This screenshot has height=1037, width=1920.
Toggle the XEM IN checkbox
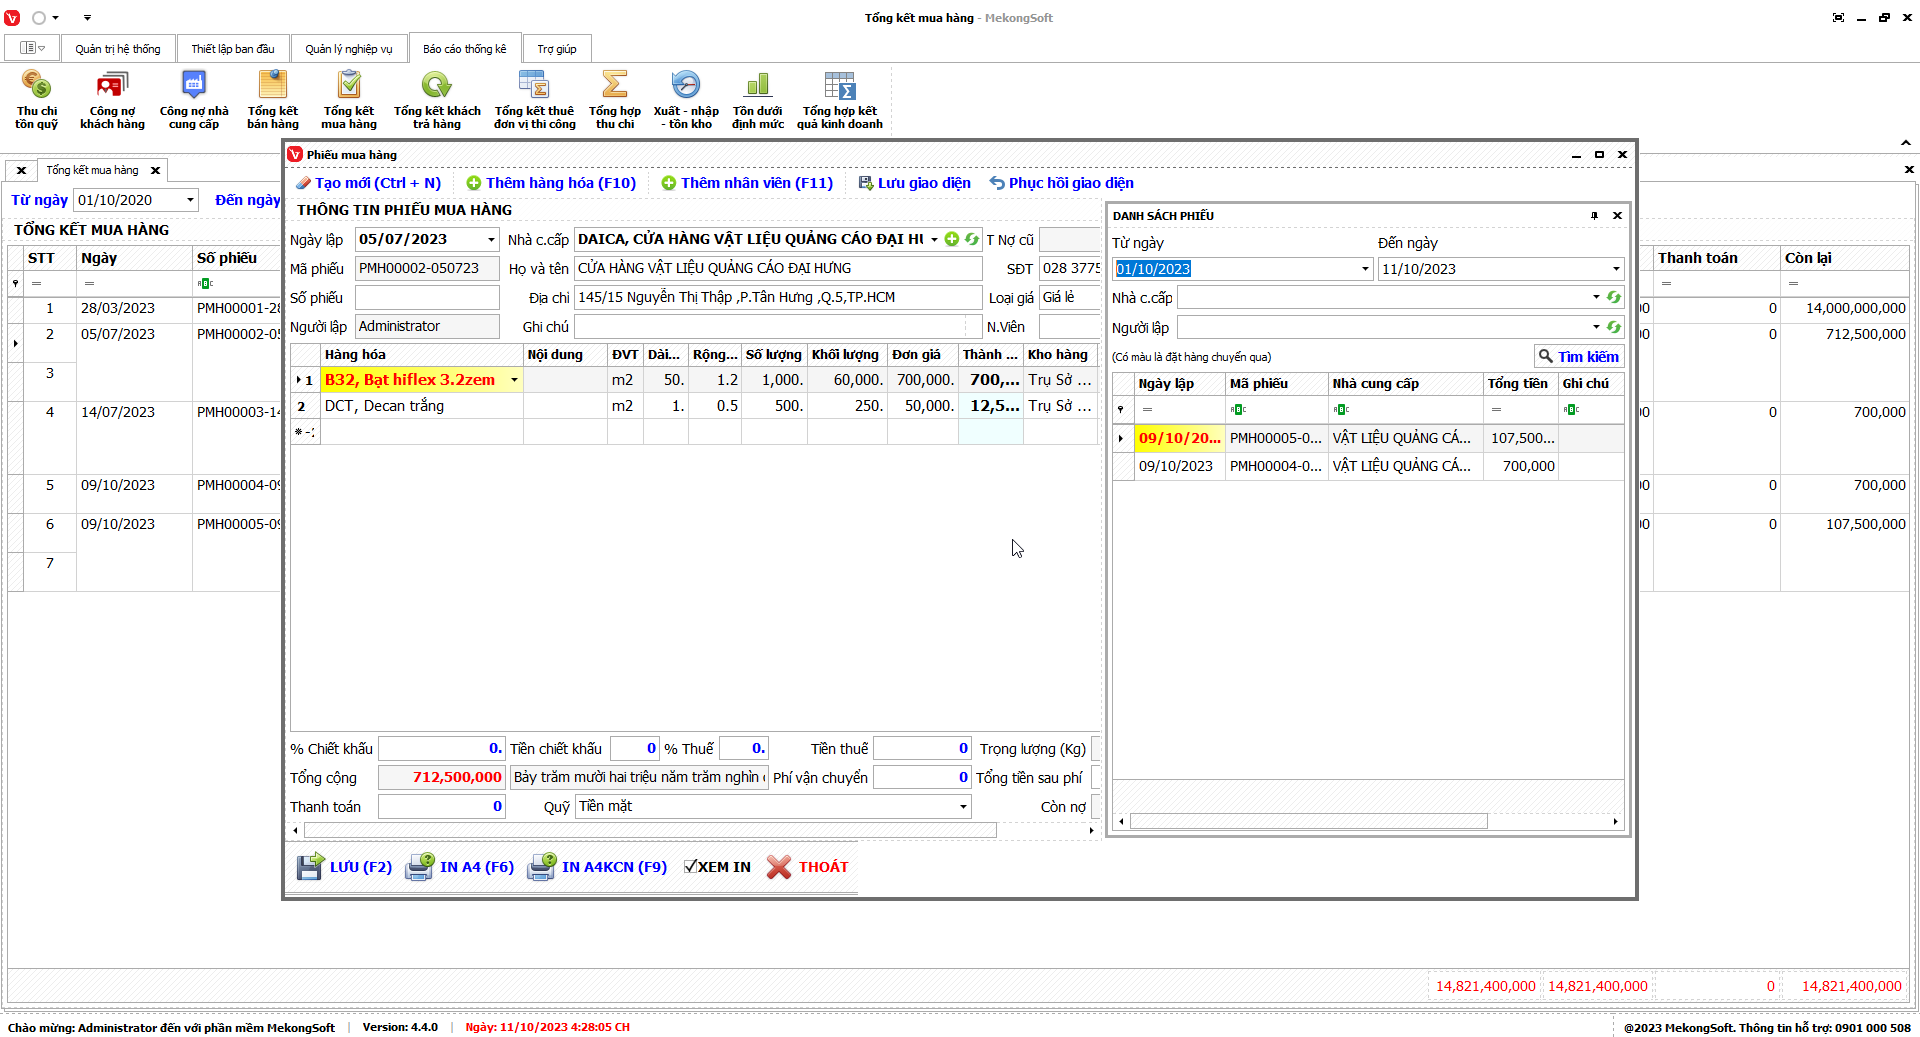click(690, 867)
